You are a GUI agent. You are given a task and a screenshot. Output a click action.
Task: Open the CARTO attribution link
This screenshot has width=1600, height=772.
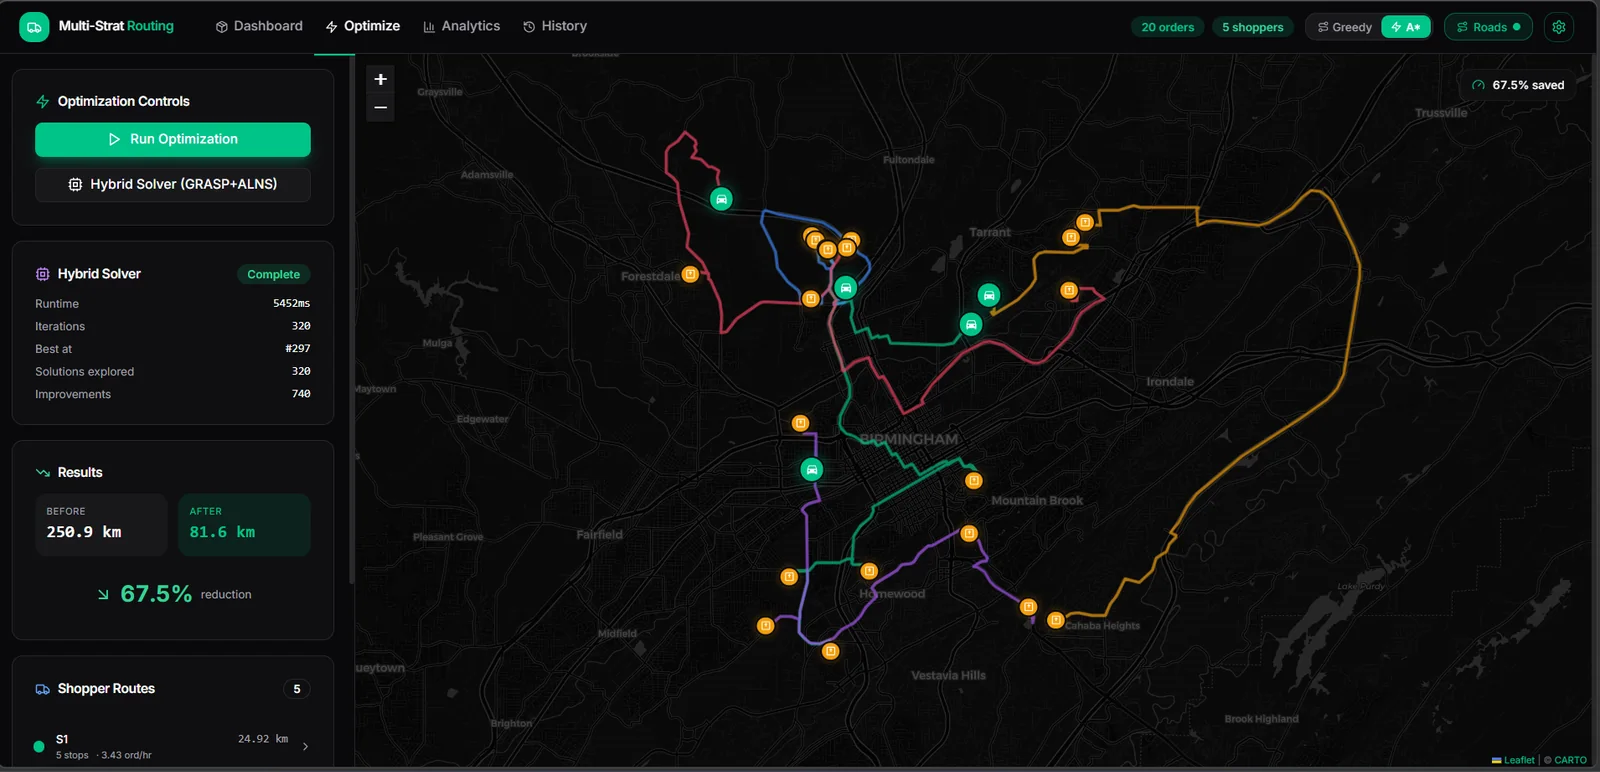1570,760
